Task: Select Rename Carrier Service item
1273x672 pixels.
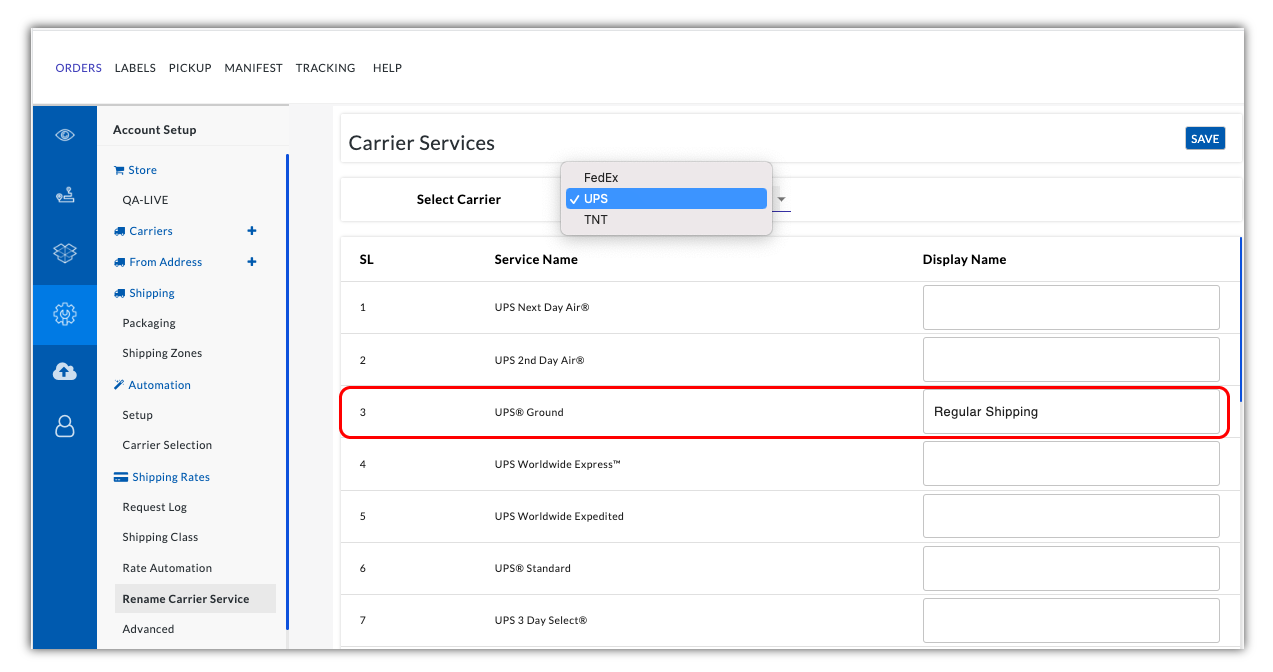Action: click(195, 599)
